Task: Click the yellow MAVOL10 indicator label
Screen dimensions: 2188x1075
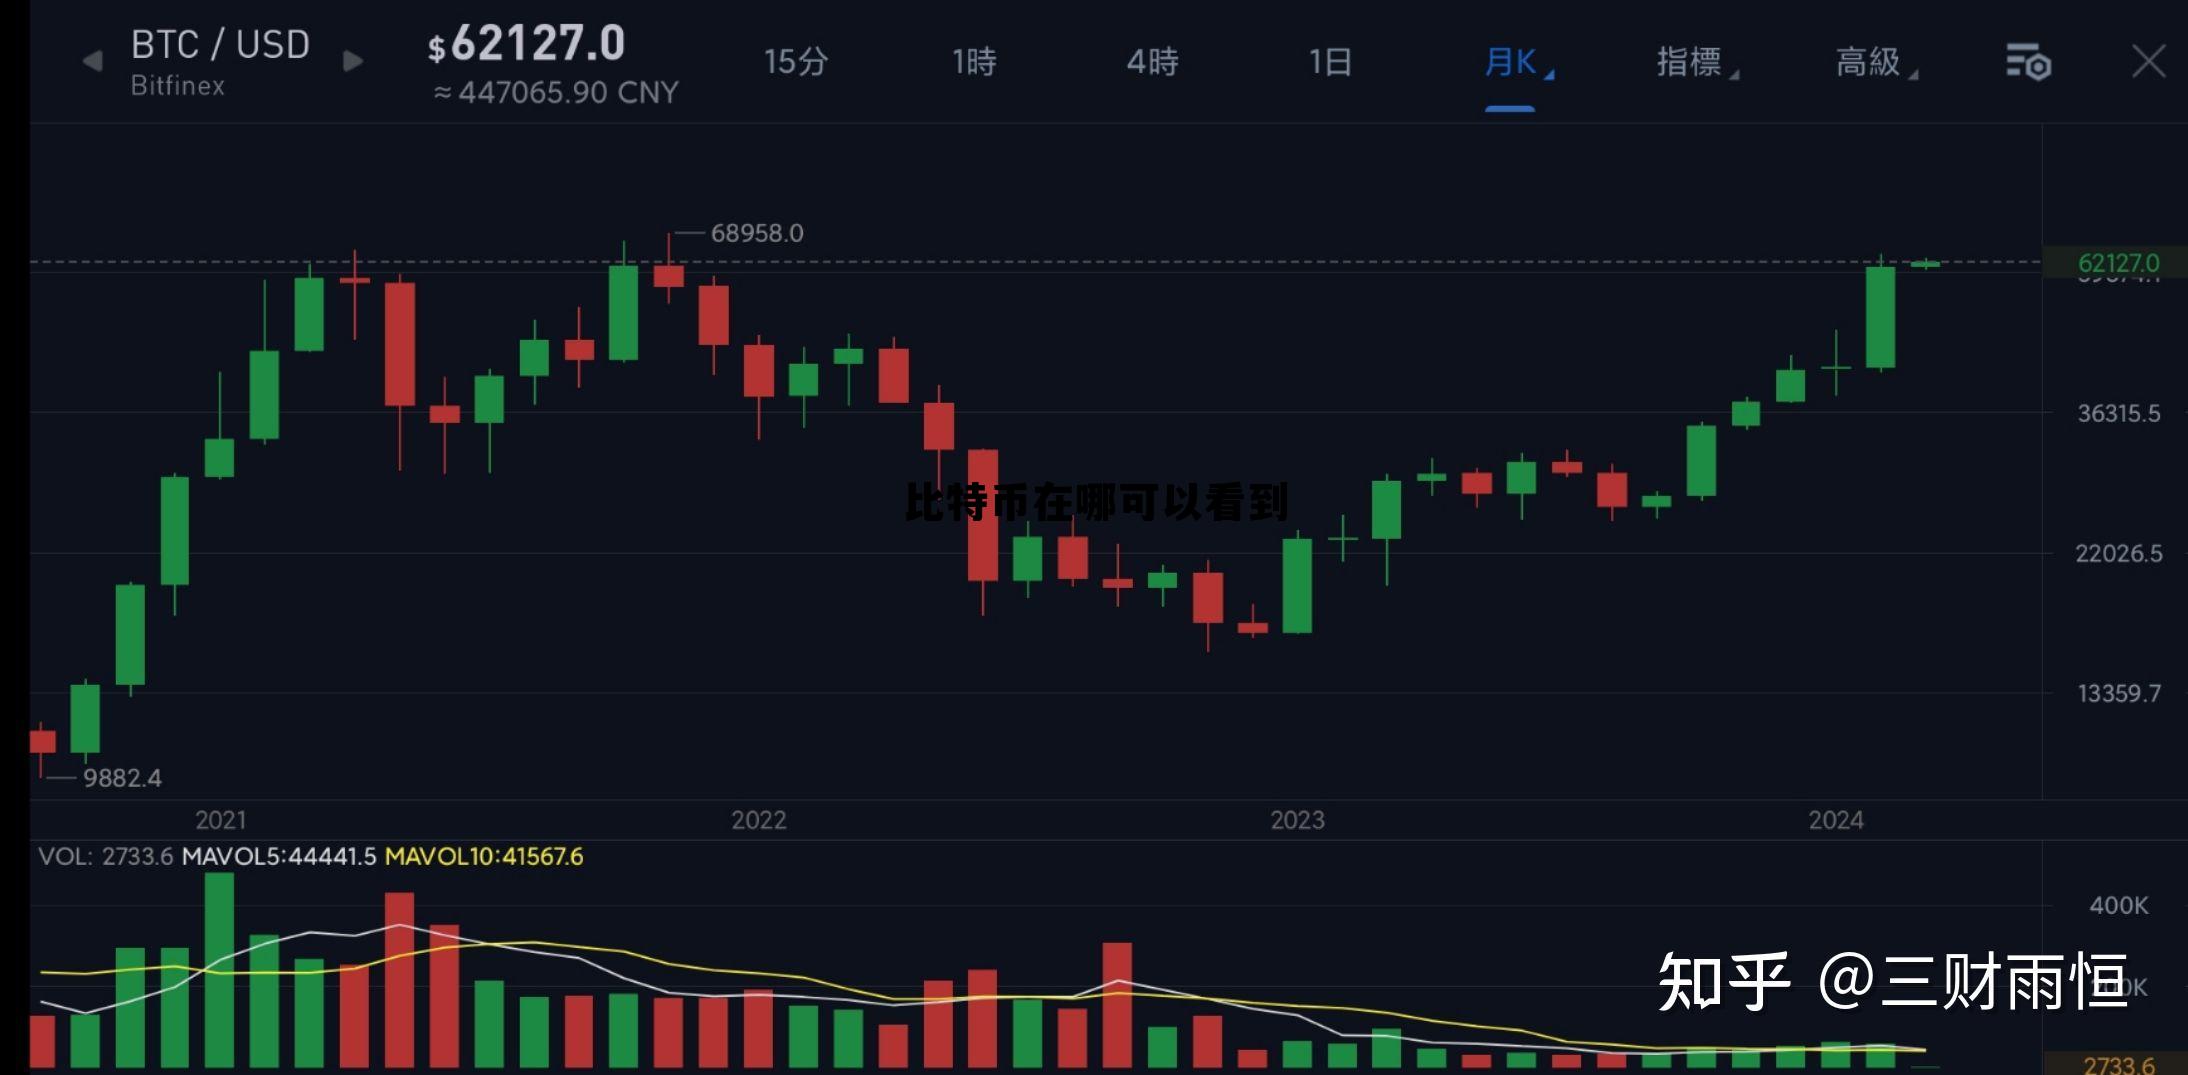Action: pos(483,856)
